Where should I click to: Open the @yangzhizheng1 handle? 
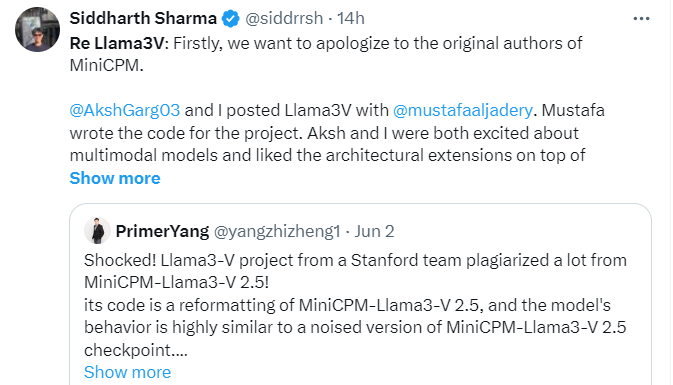click(277, 231)
